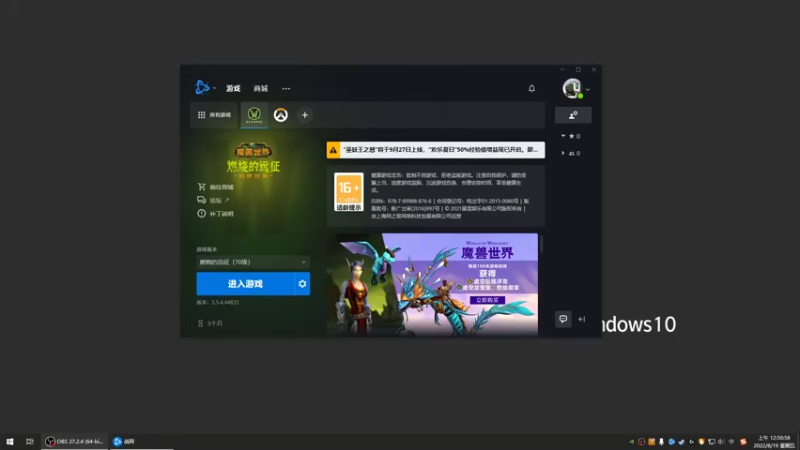Screen dimensions: 800x450
Task: Expand the profile dropdown arrow beside avatar
Action: 588,89
